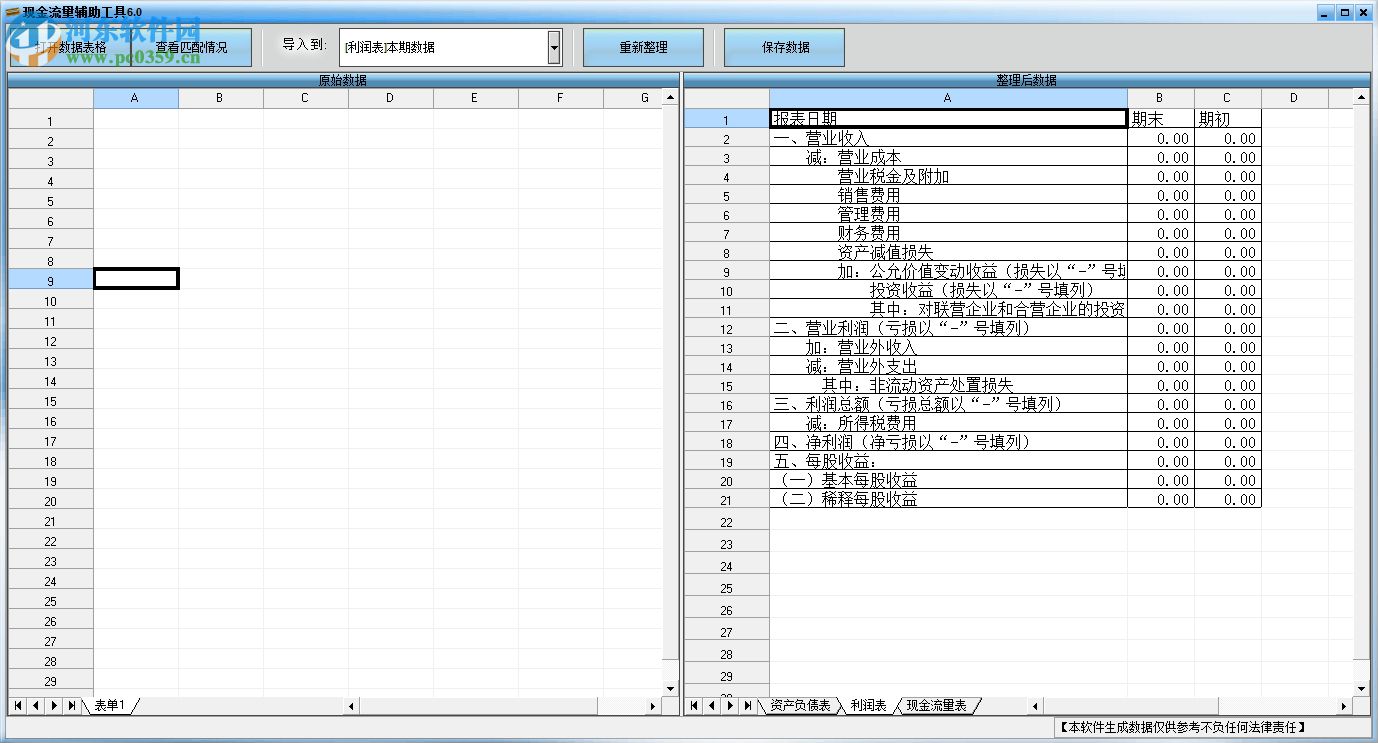Maximize the 现金流量辅助工具 window
The image size is (1378, 743).
tap(1345, 12)
